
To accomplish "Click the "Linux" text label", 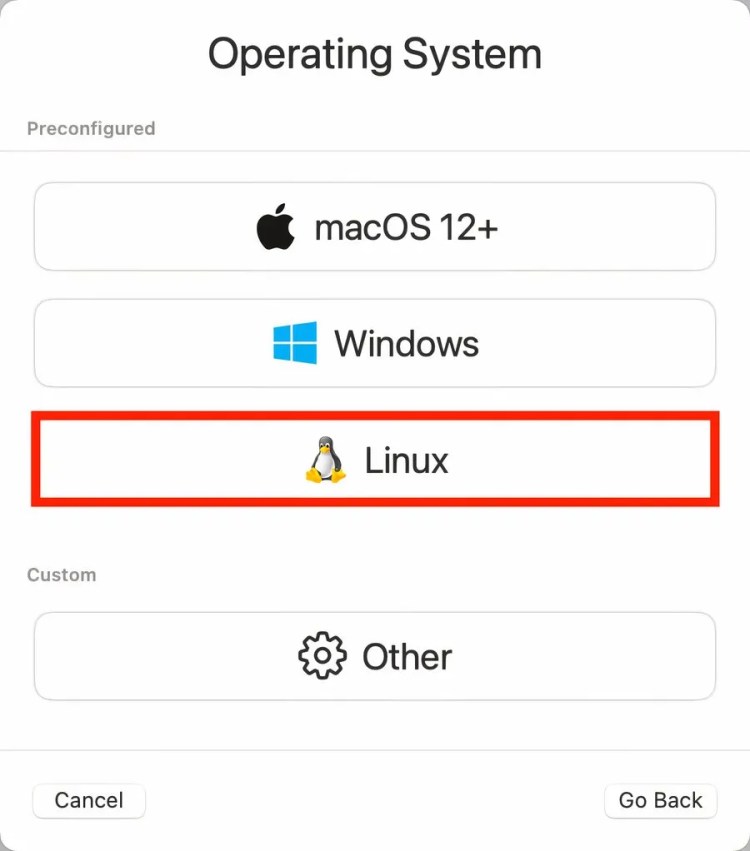I will 406,460.
